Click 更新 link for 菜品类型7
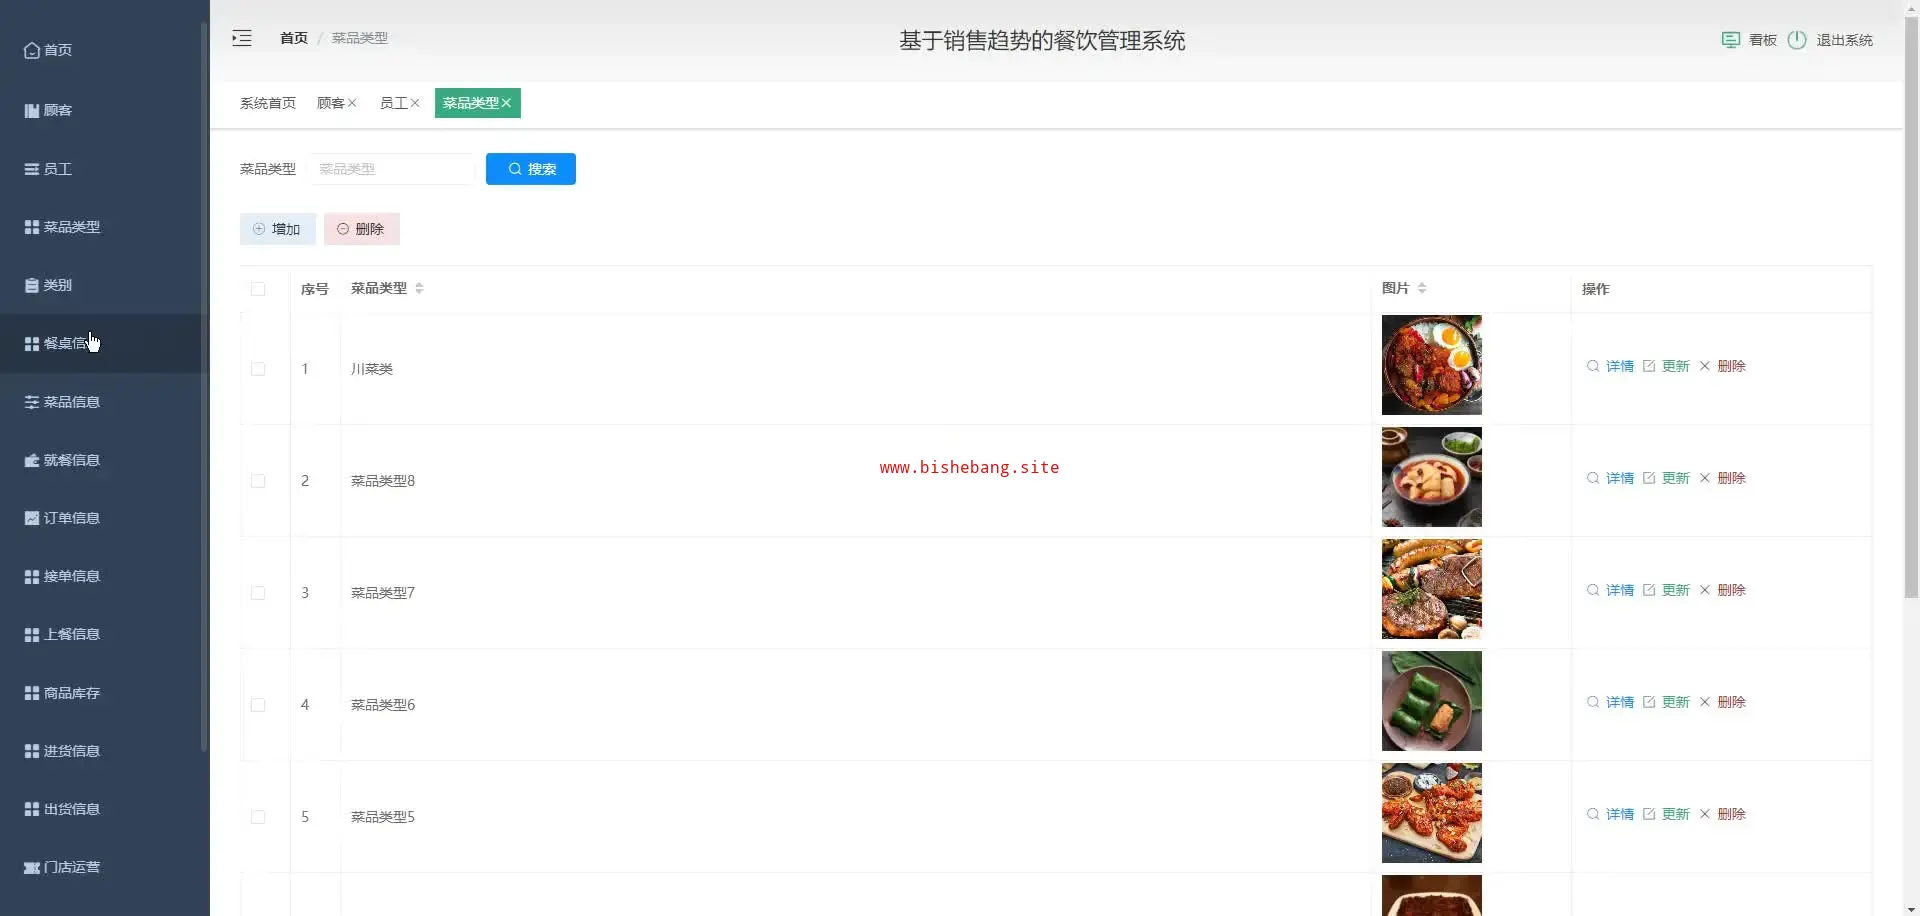Screen dimensions: 1920x916 1676,590
